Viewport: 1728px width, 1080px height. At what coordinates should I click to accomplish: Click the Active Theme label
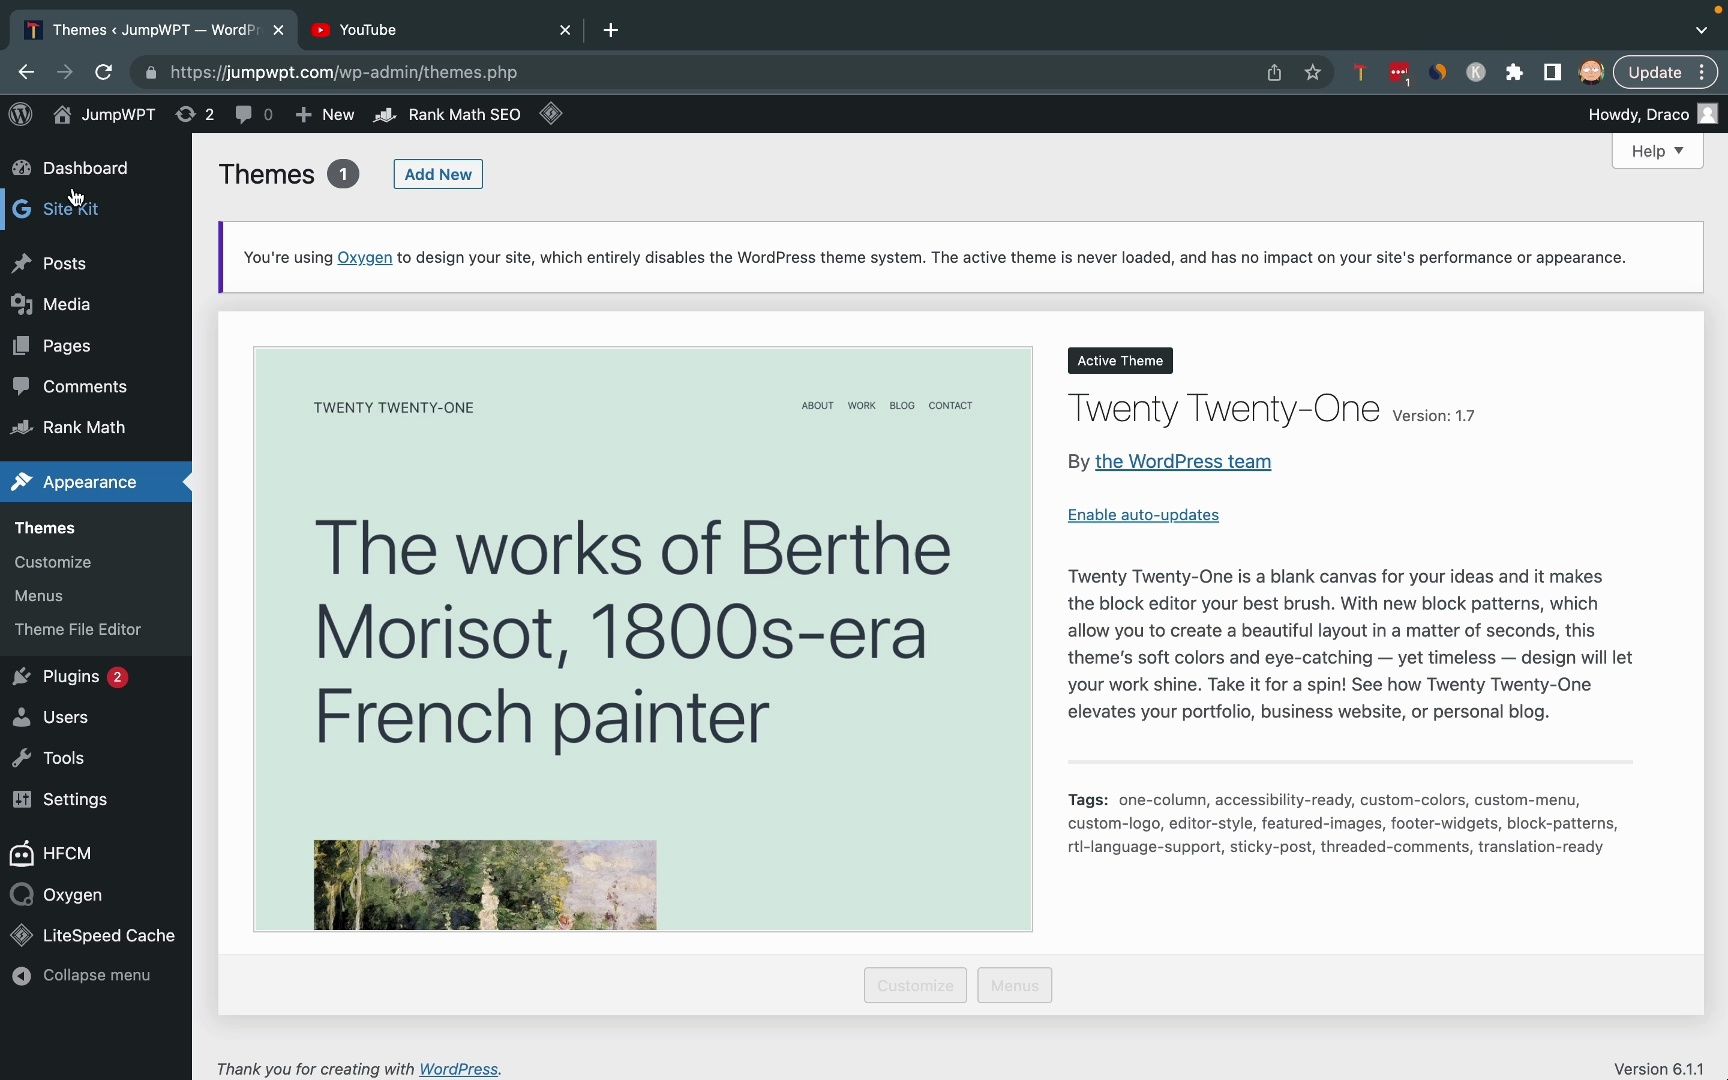coord(1120,361)
